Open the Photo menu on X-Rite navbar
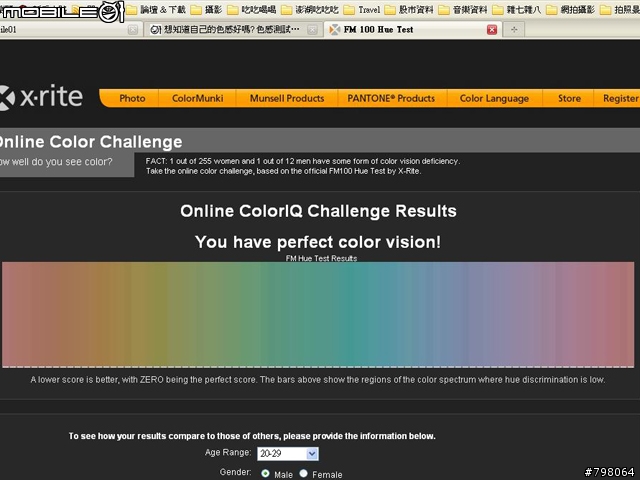The image size is (640, 480). (x=132, y=98)
